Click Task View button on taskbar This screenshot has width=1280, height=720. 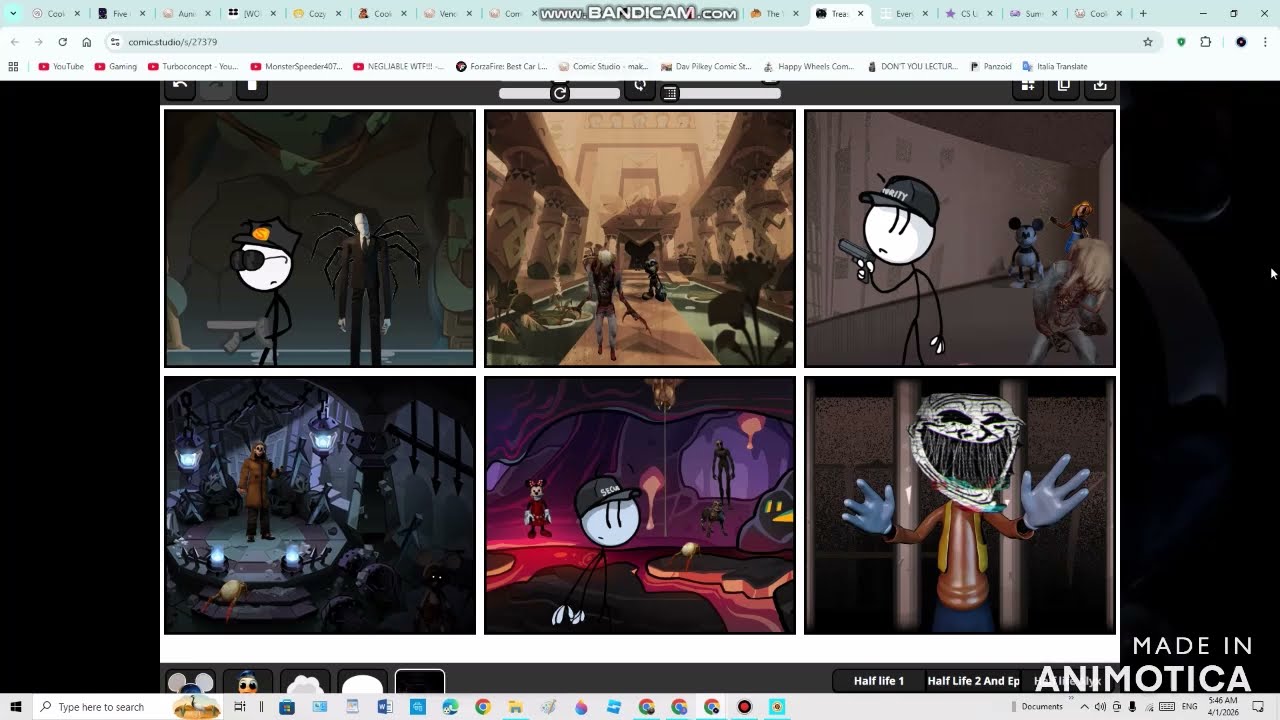tap(240, 707)
